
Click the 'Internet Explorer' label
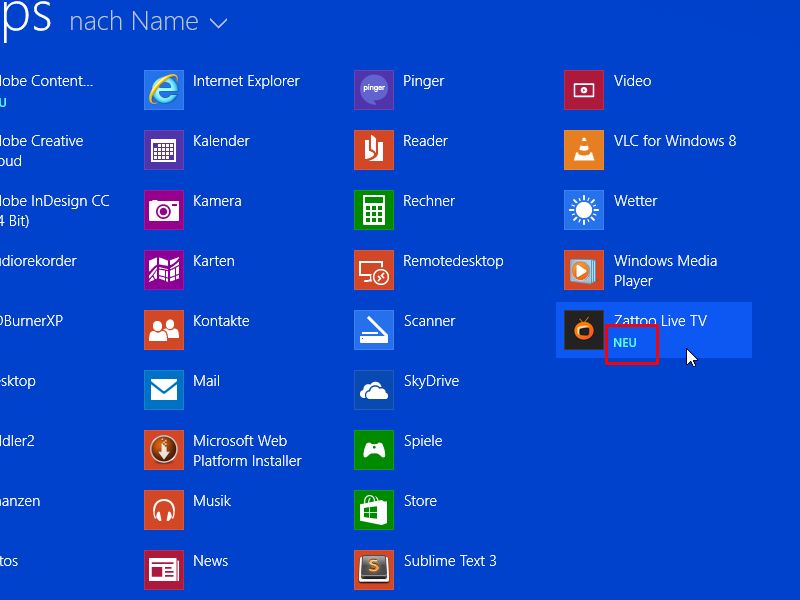[x=246, y=81]
